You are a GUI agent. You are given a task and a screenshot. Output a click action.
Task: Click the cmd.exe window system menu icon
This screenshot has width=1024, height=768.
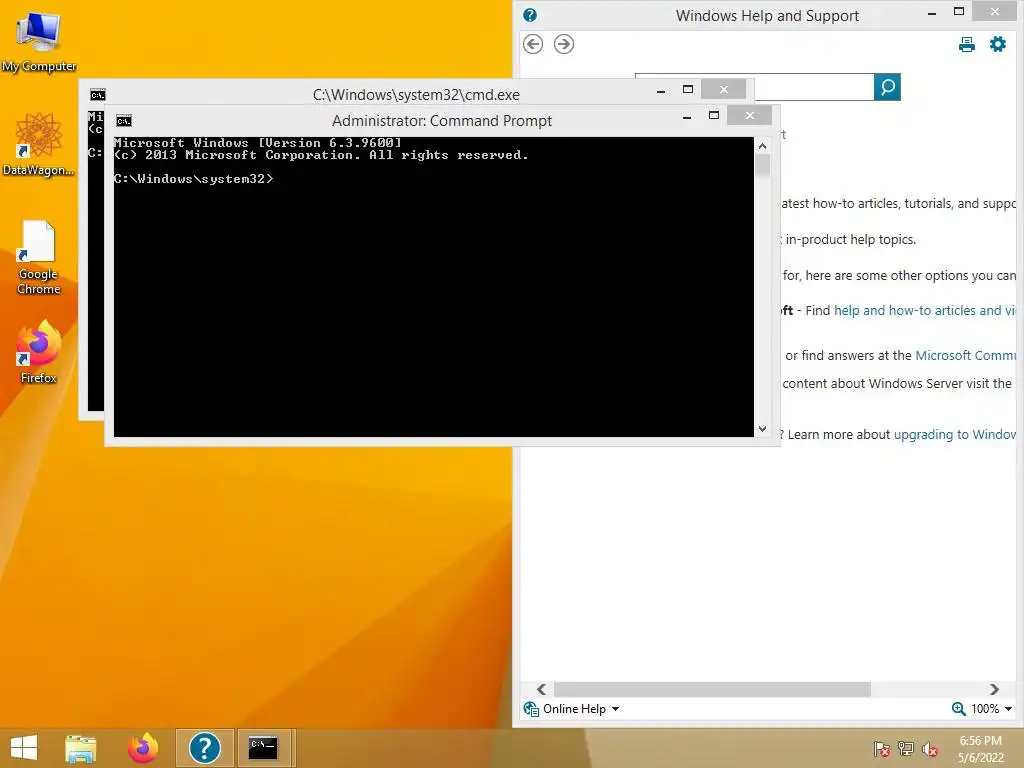click(98, 95)
